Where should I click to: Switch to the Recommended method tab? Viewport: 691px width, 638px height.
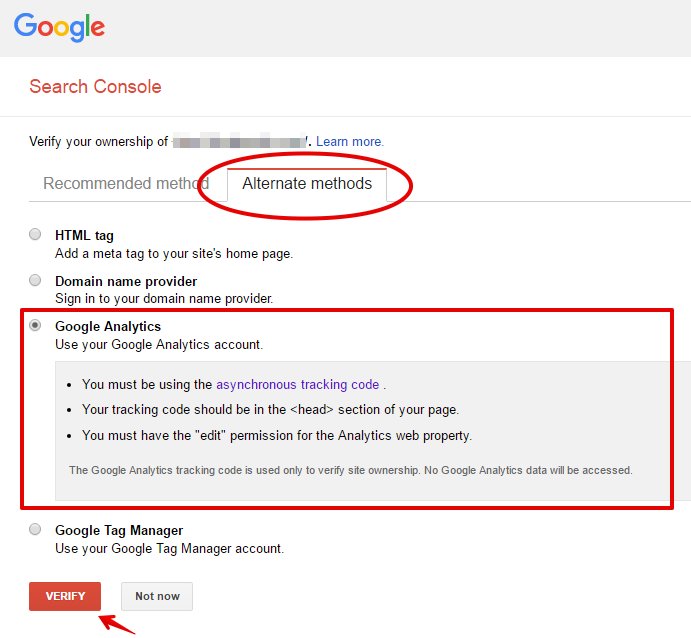pos(126,183)
